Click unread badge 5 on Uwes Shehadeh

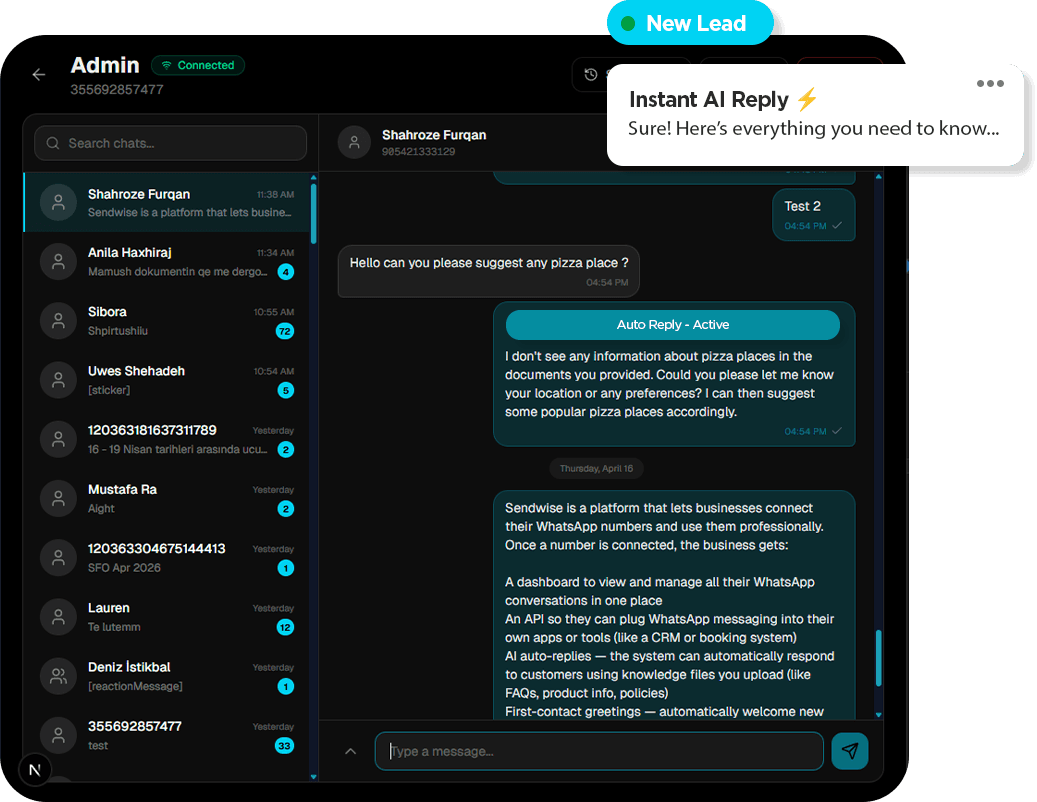(286, 390)
